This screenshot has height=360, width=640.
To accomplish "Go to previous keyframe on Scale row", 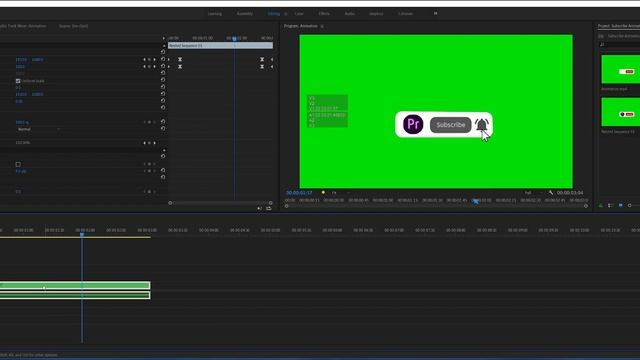I will click(x=144, y=67).
